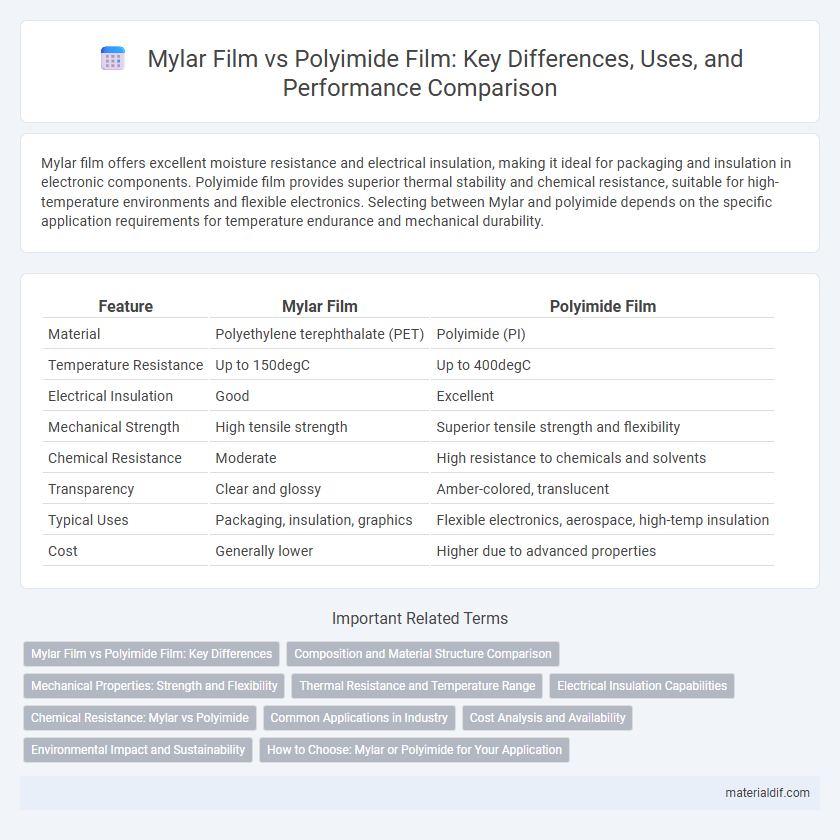The height and width of the screenshot is (840, 840).
Task: Click 'Polyethylene terephthalate (PET)' cell
Action: (320, 334)
